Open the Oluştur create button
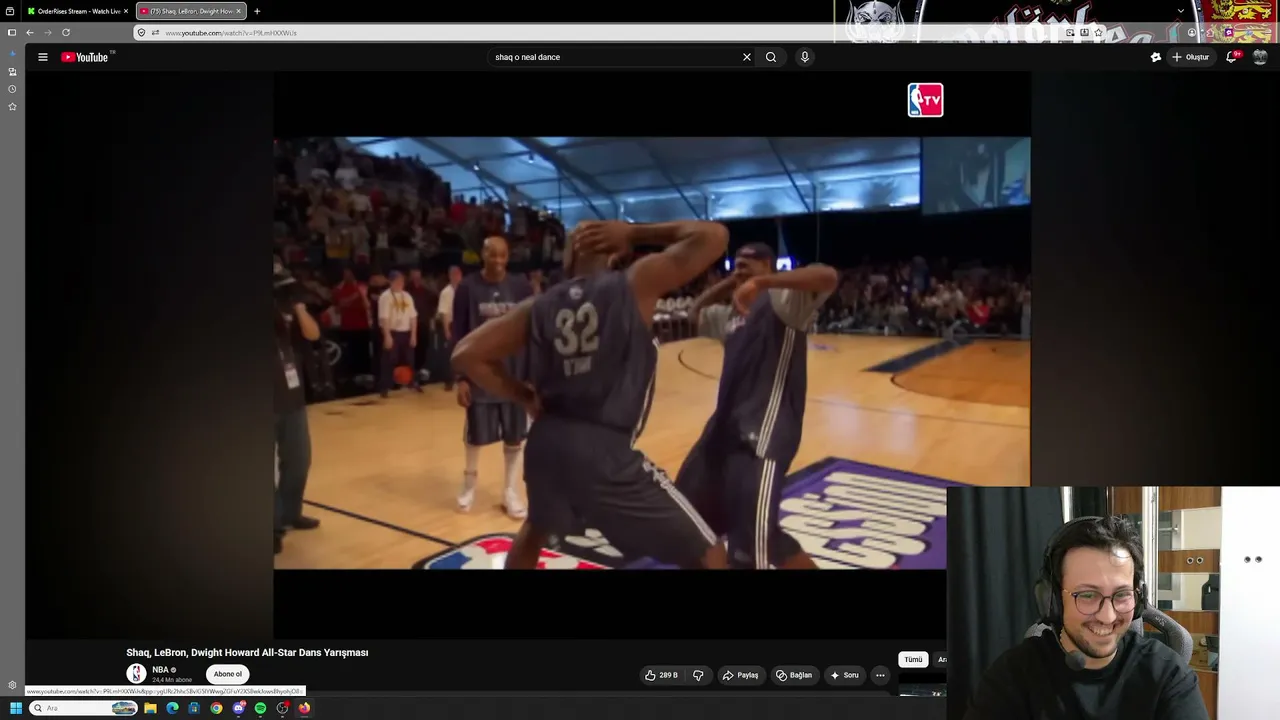Screen dimensions: 1280x720 [x=1190, y=57]
